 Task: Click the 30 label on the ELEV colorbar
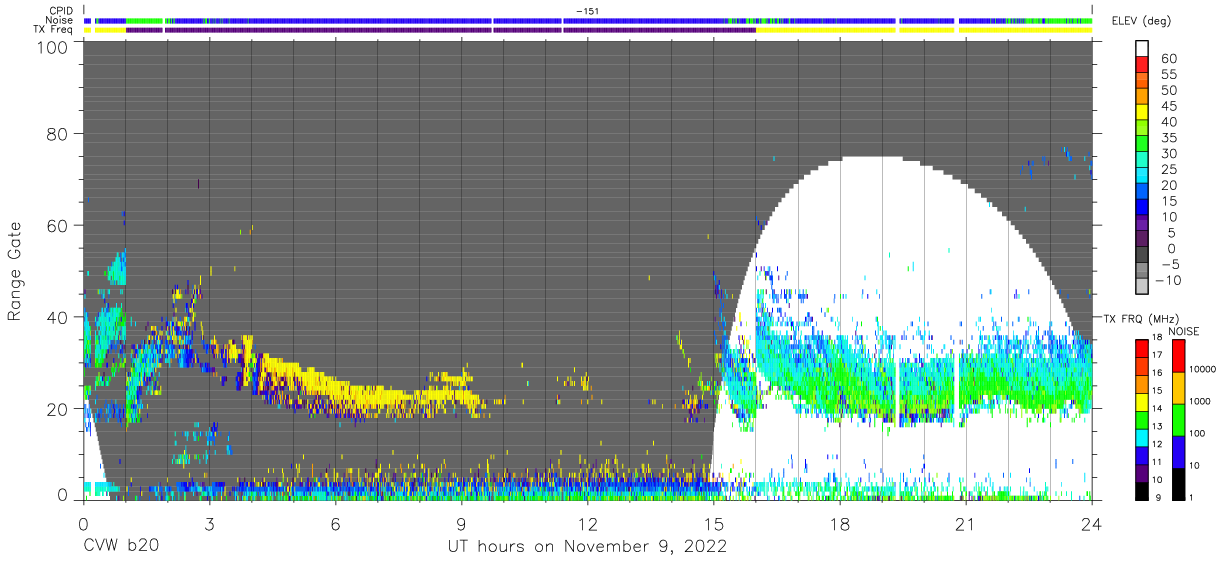click(x=1169, y=153)
